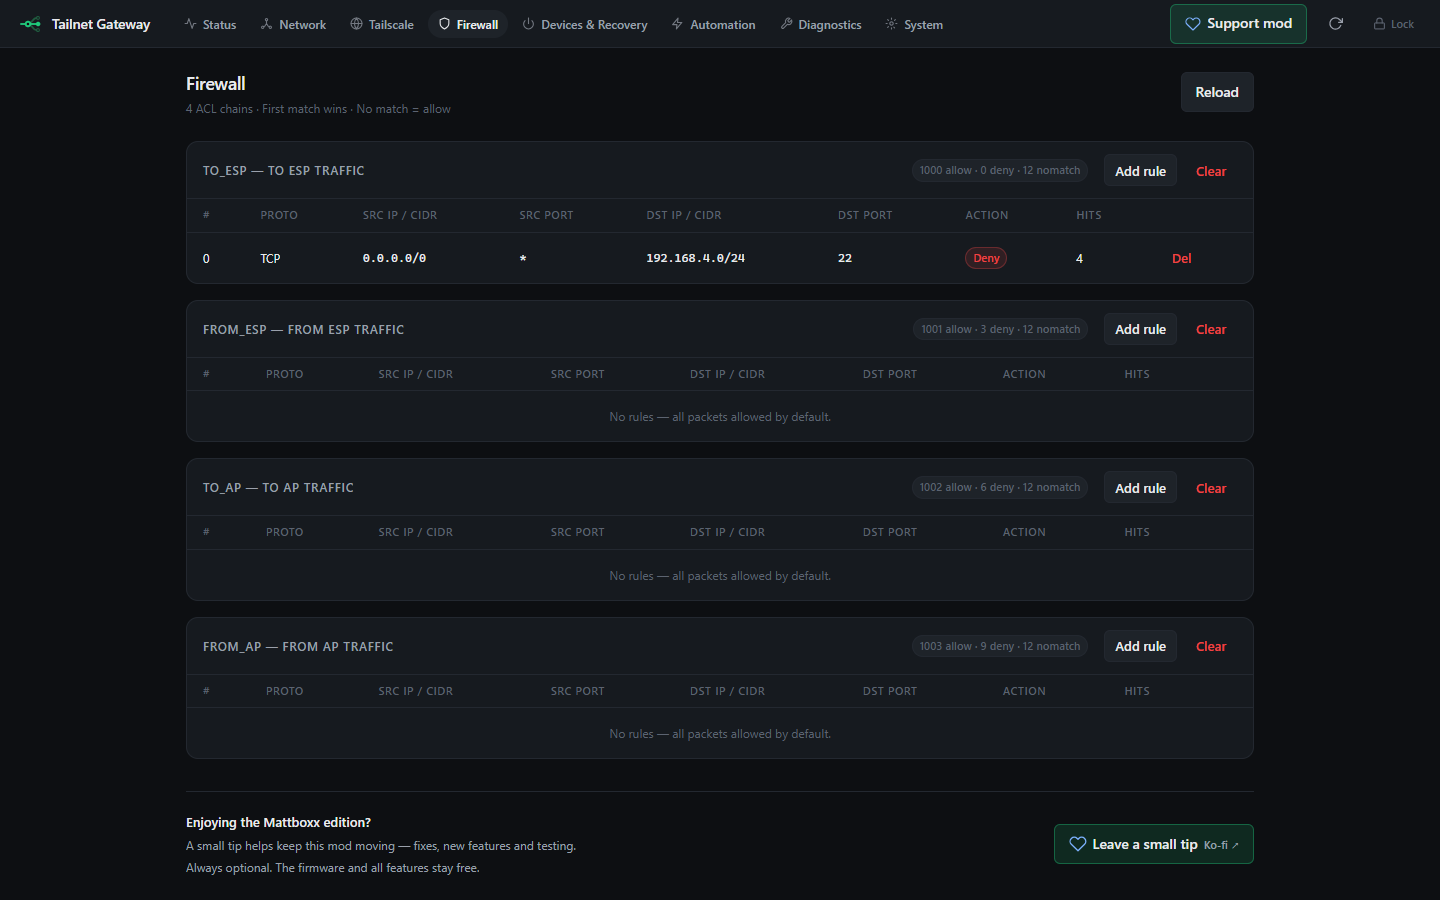1440x900 pixels.
Task: Open the Status tab
Action: [210, 24]
